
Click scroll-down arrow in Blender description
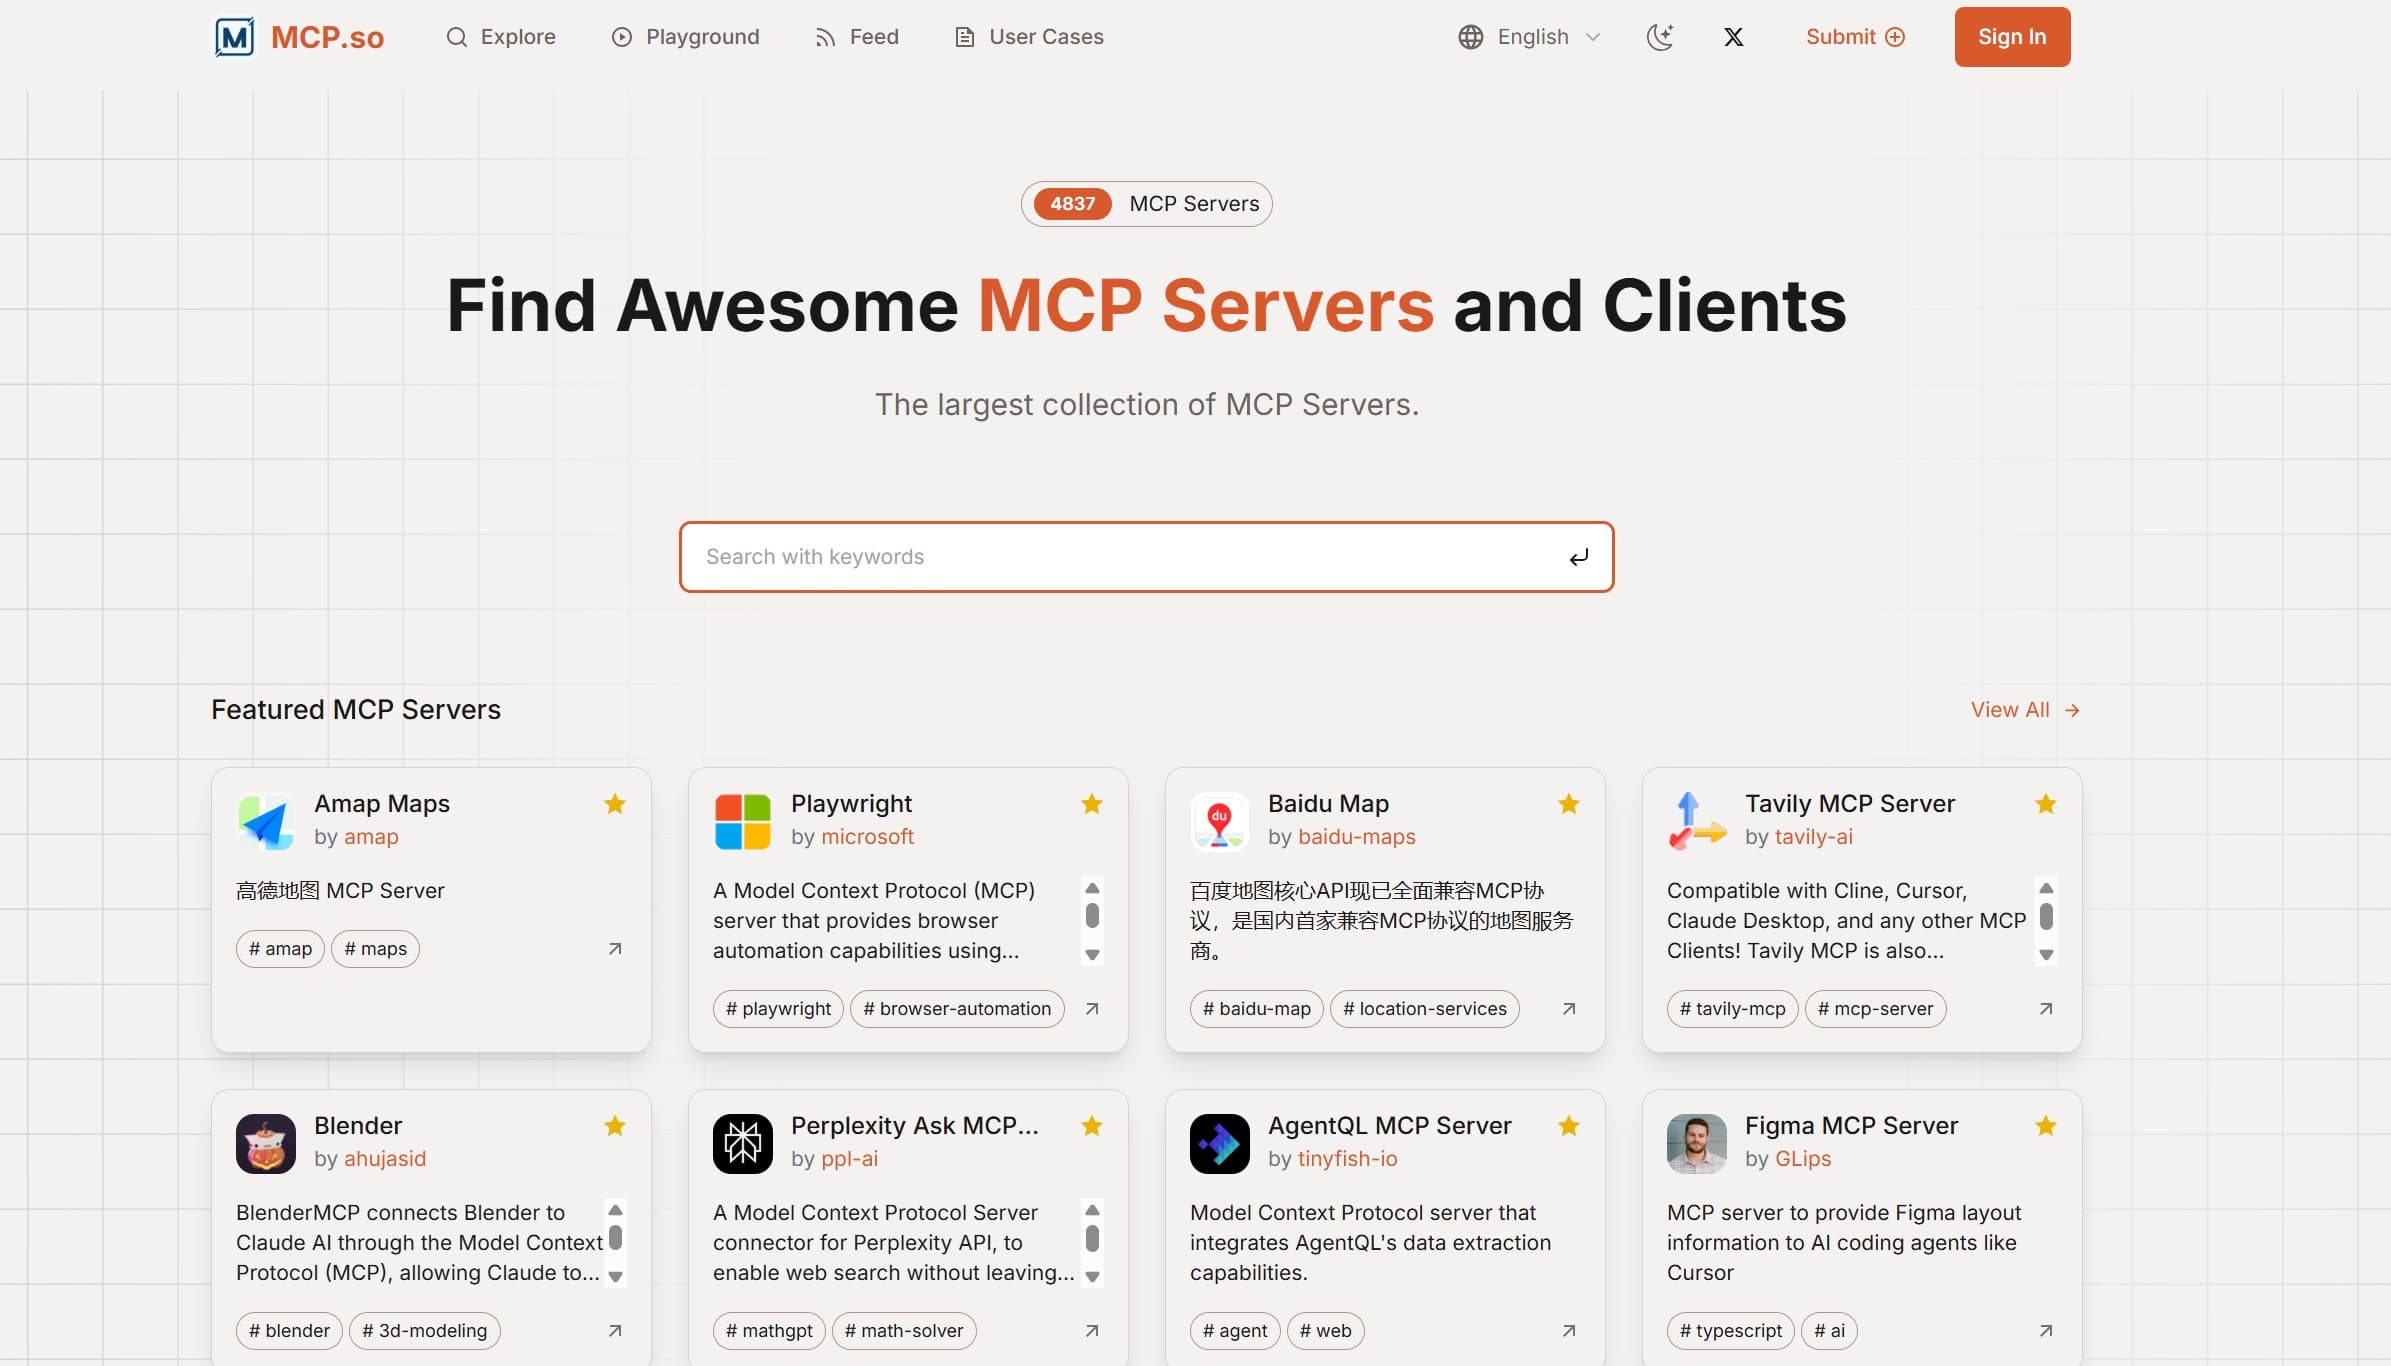(616, 1277)
